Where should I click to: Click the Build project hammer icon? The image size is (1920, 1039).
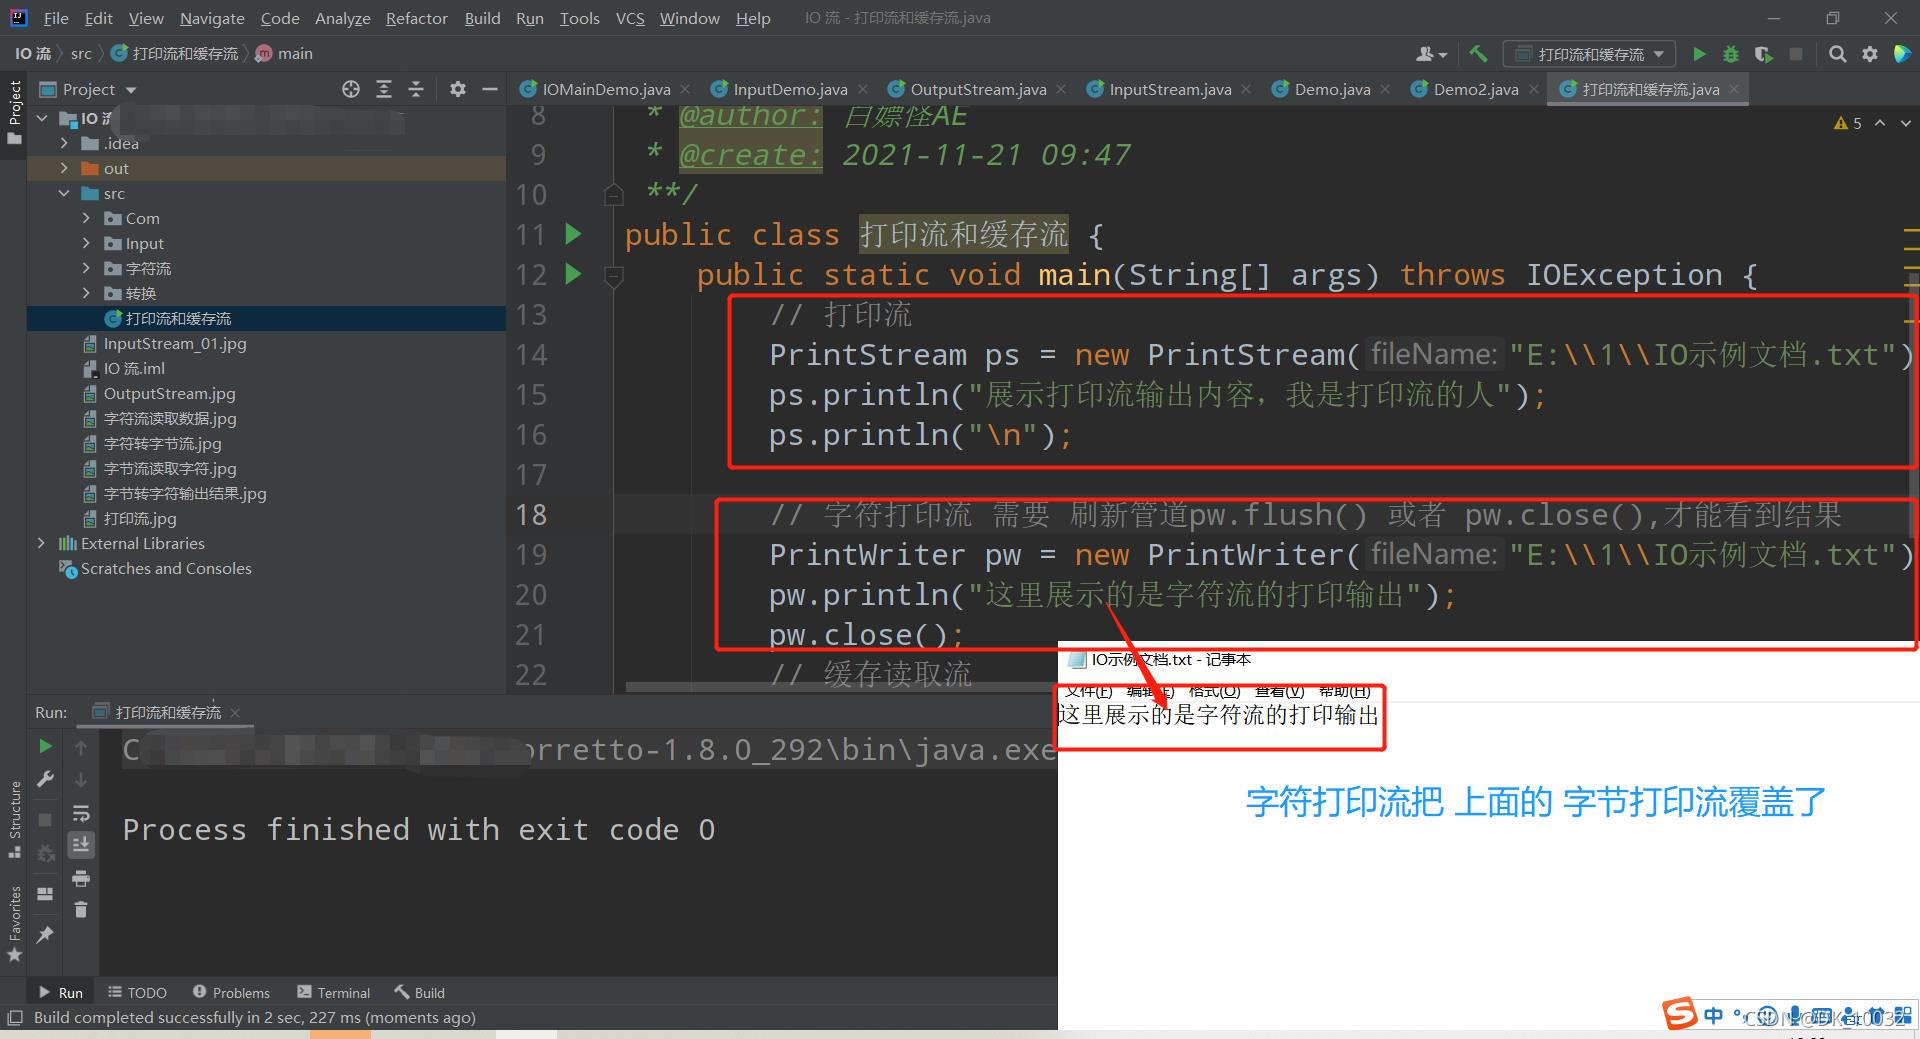coord(1478,54)
